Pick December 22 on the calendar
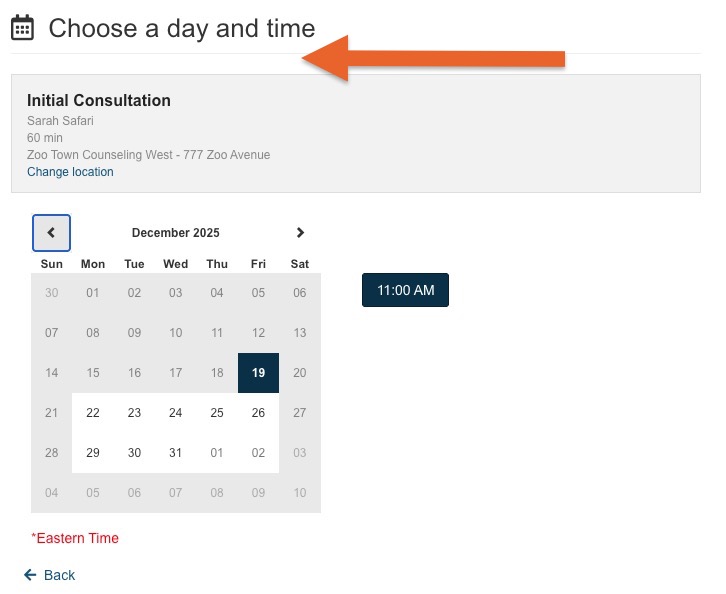The height and width of the screenshot is (594, 726). [93, 413]
